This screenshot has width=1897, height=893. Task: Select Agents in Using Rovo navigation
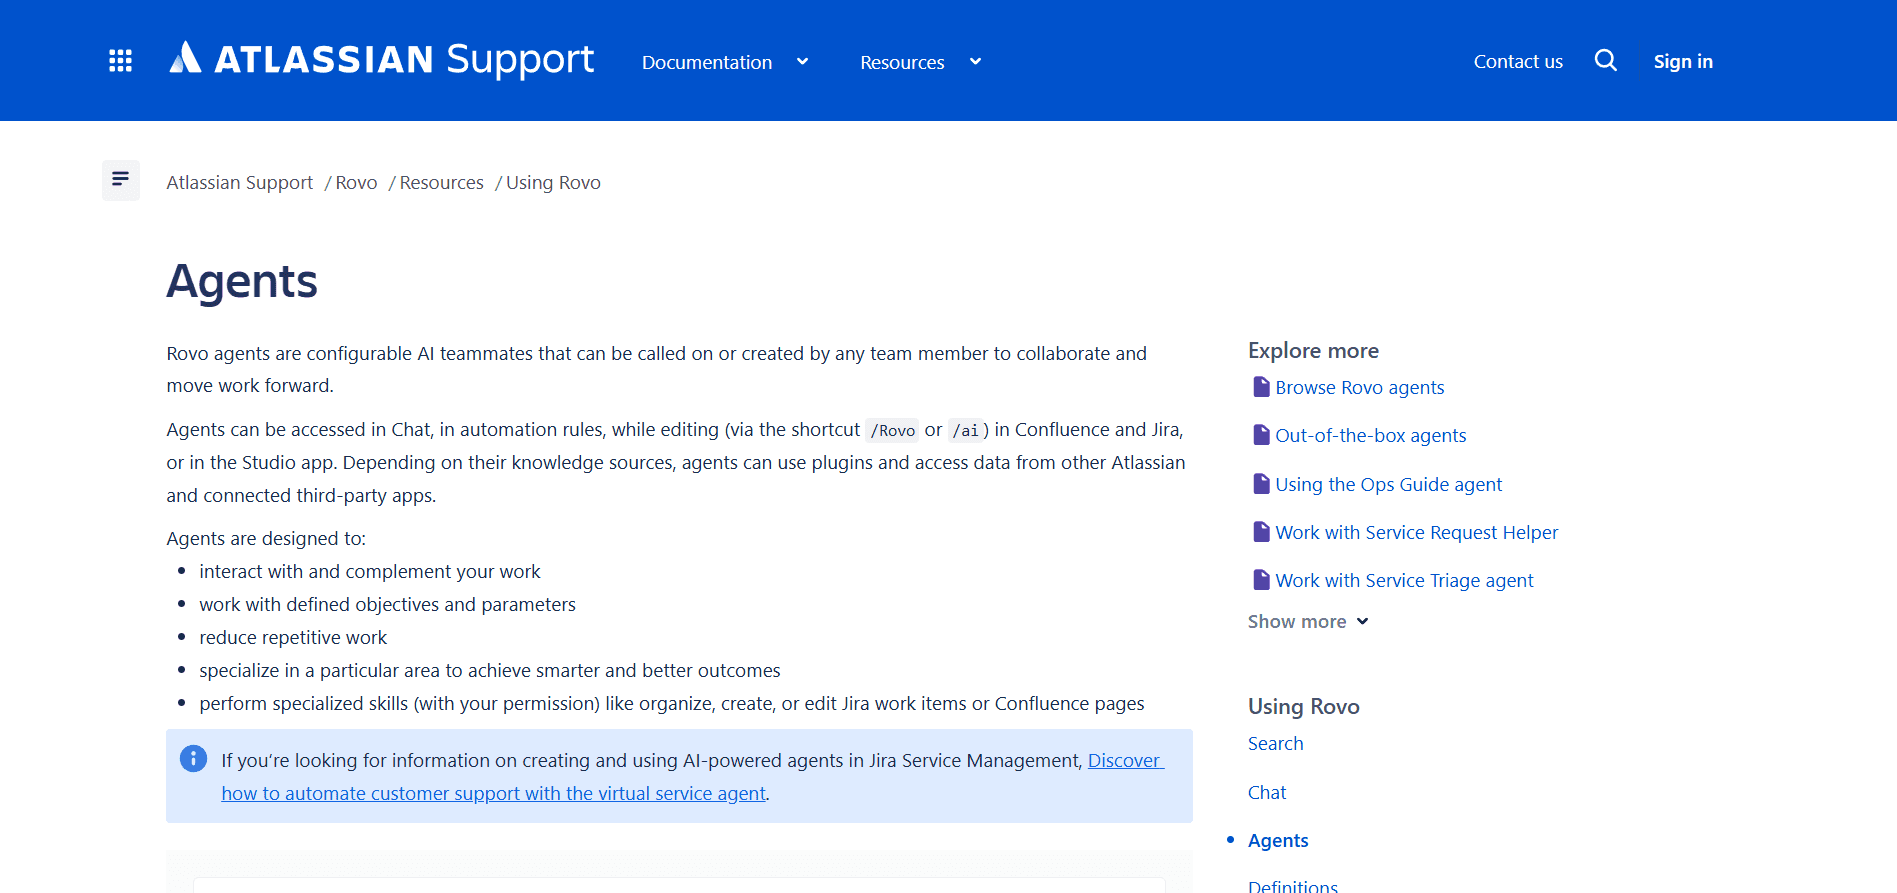point(1278,841)
